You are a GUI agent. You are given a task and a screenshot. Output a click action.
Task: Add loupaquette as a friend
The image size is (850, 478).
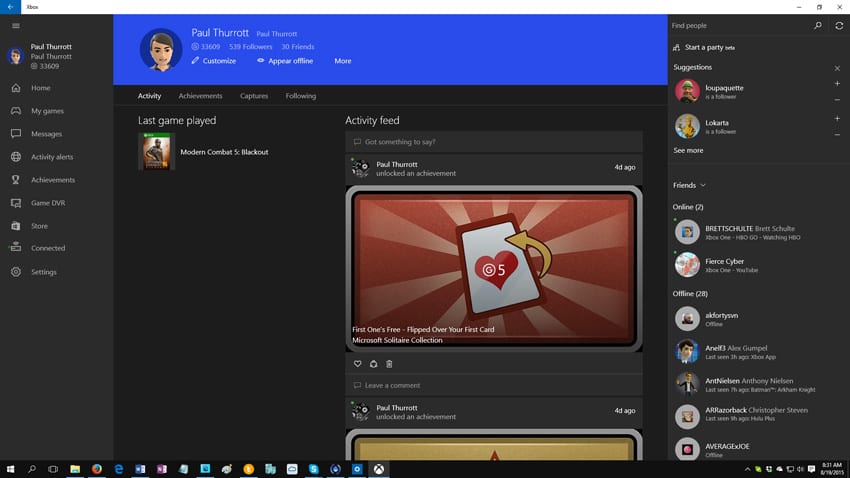pos(837,83)
